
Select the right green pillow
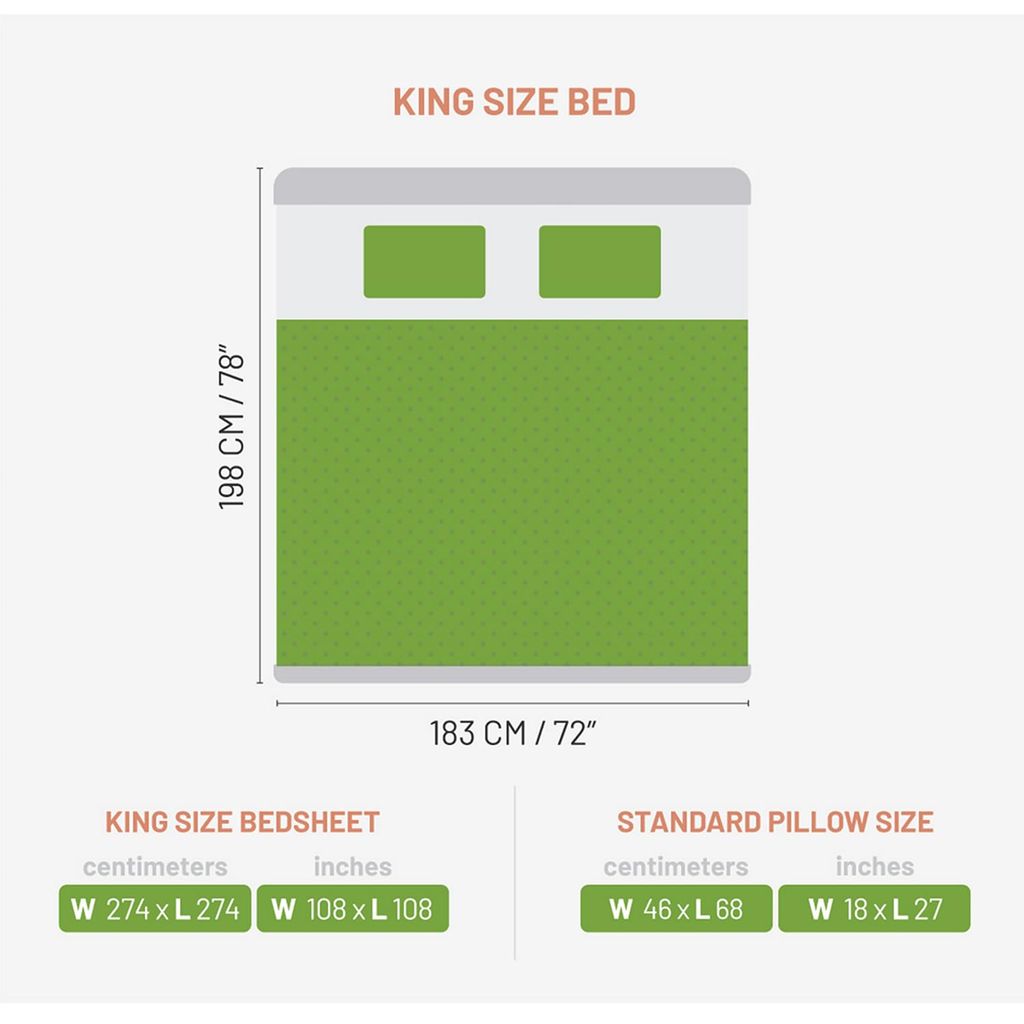[600, 262]
